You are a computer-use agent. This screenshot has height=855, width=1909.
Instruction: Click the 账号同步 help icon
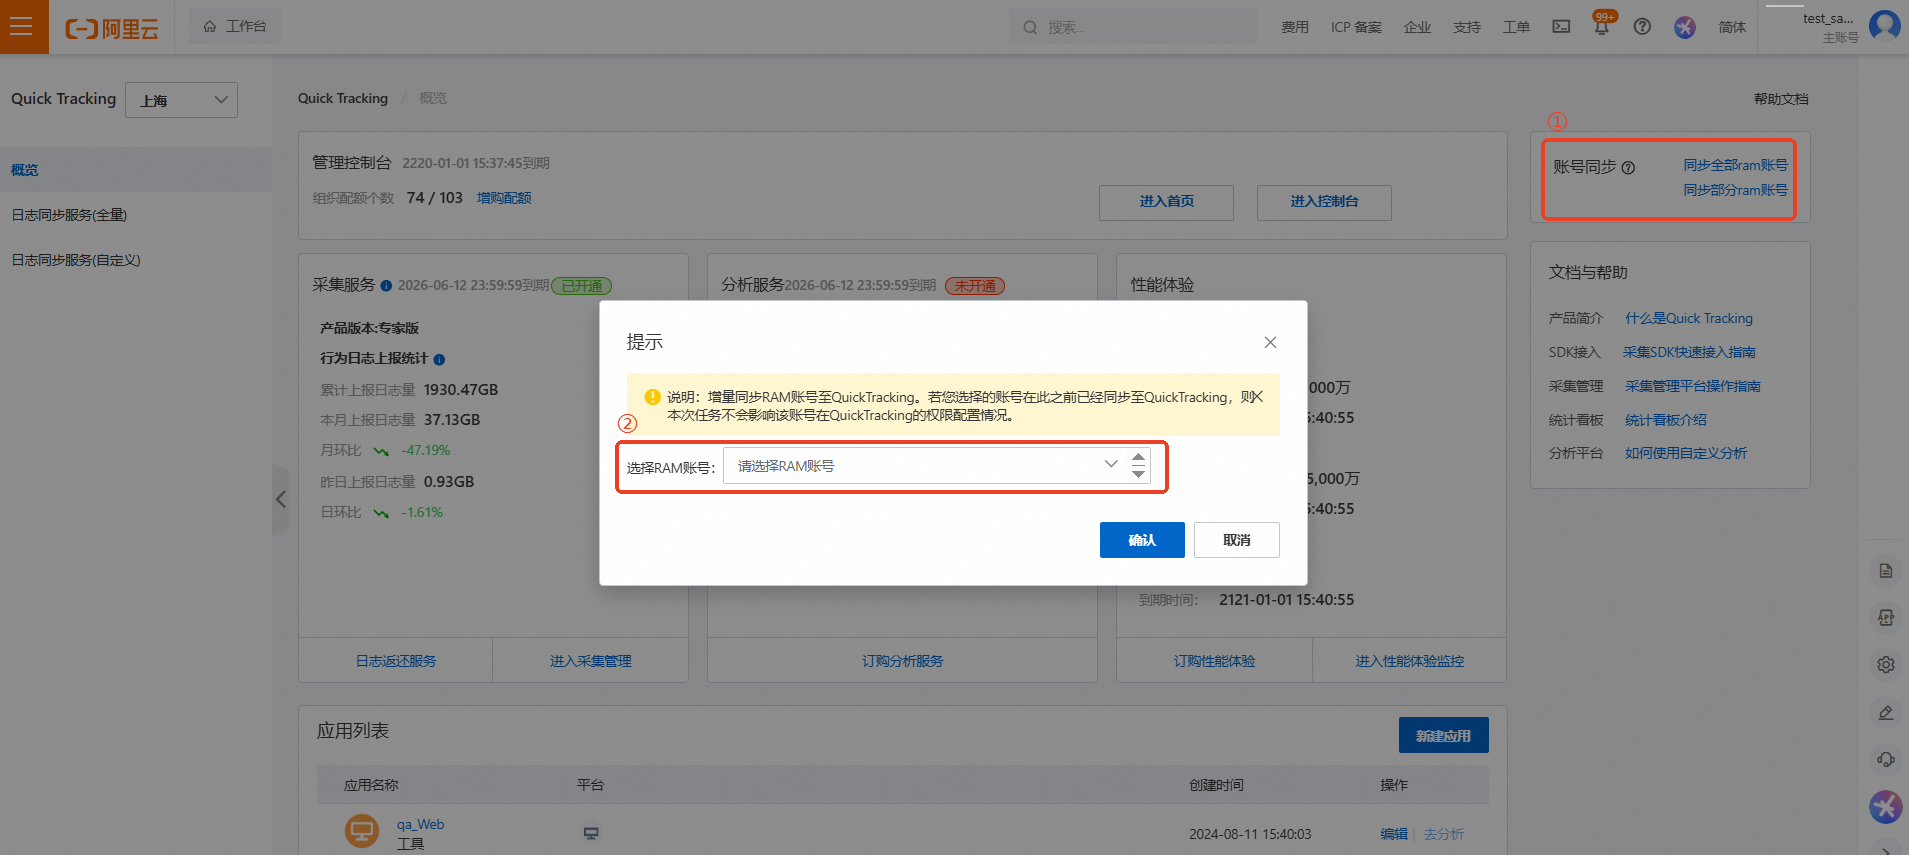pyautogui.click(x=1628, y=168)
